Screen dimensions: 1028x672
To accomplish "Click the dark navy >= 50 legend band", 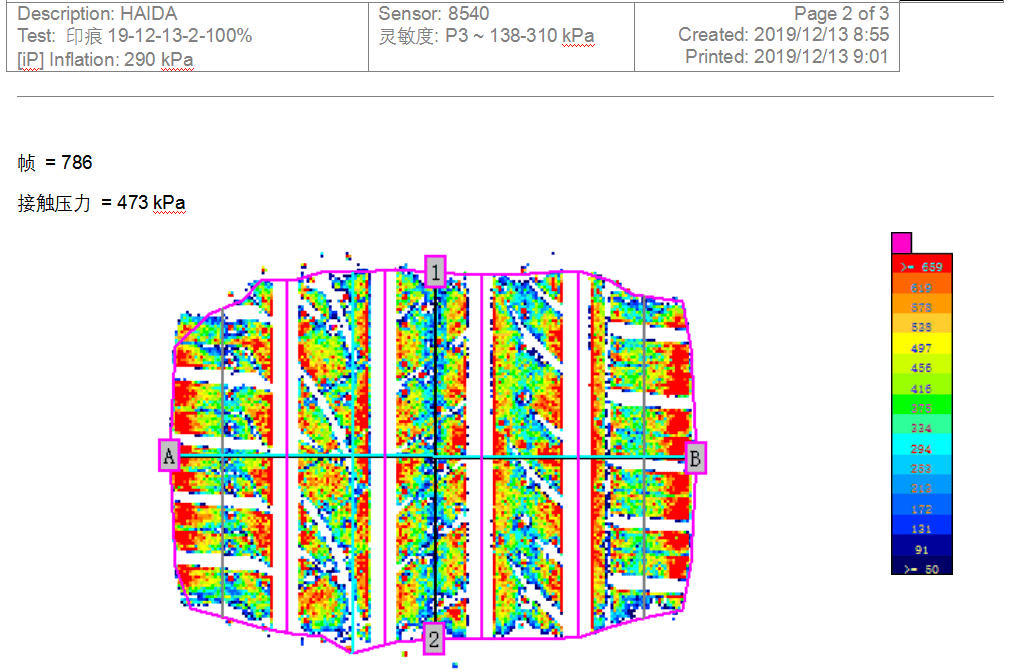I will pos(921,569).
